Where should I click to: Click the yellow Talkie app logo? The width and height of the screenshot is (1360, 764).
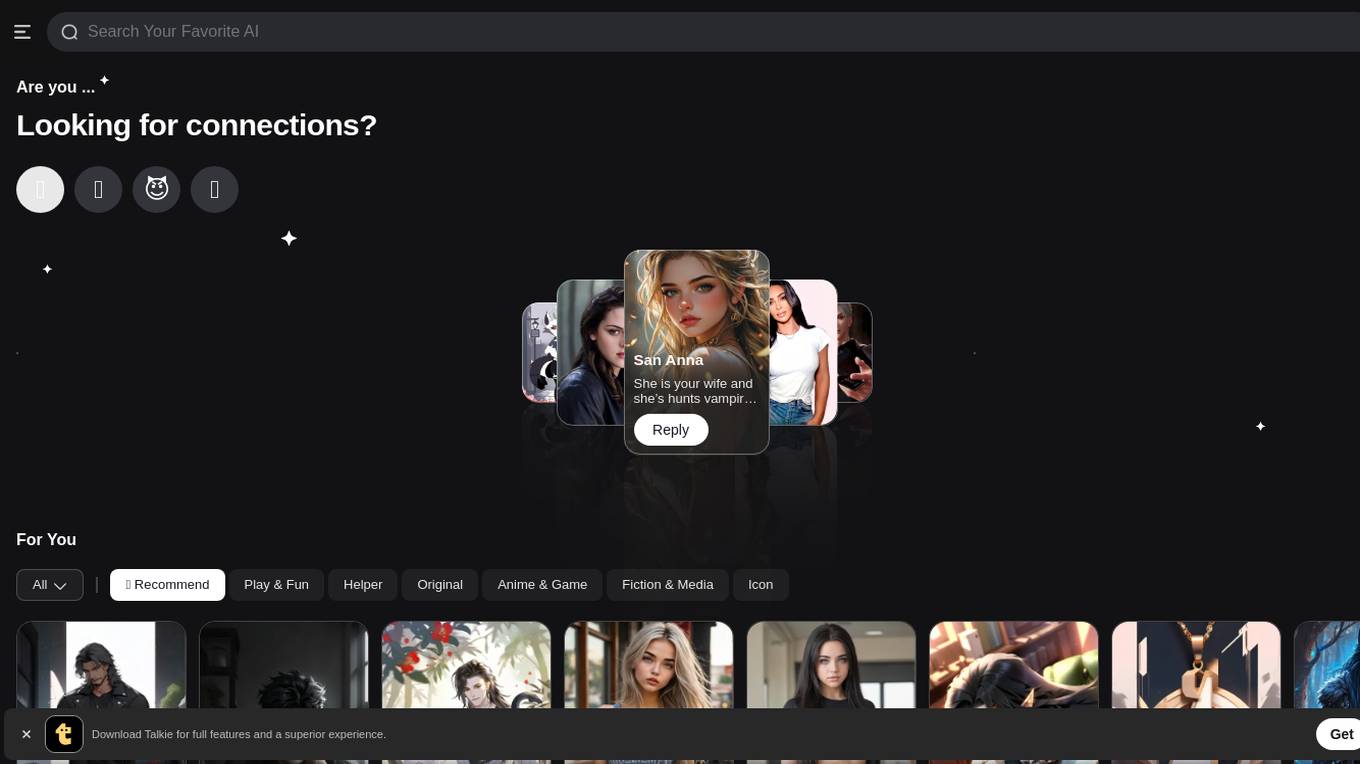(64, 734)
